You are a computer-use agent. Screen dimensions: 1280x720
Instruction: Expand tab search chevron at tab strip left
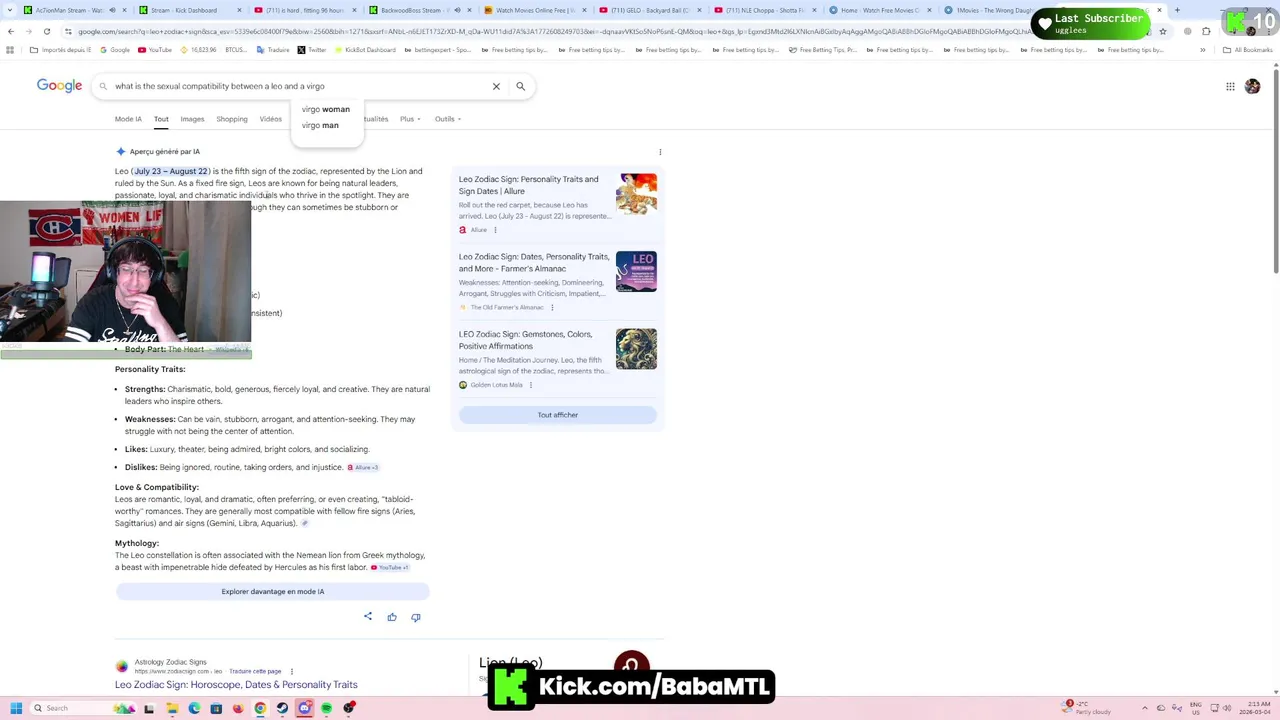[x=10, y=10]
